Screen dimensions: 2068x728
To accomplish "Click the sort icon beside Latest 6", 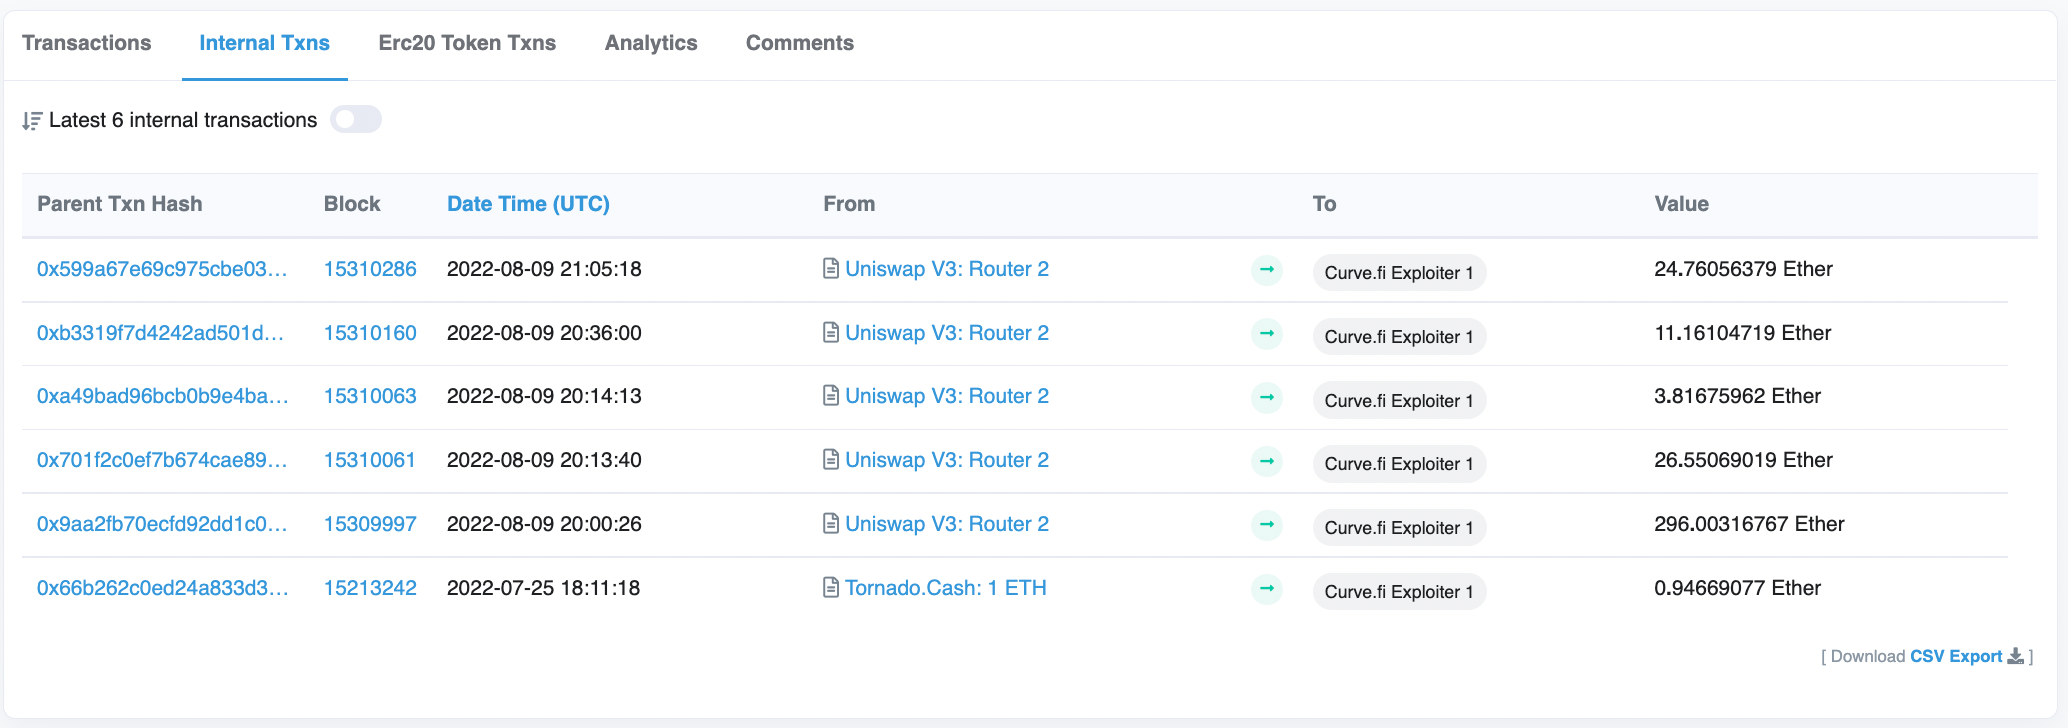I will pos(32,121).
